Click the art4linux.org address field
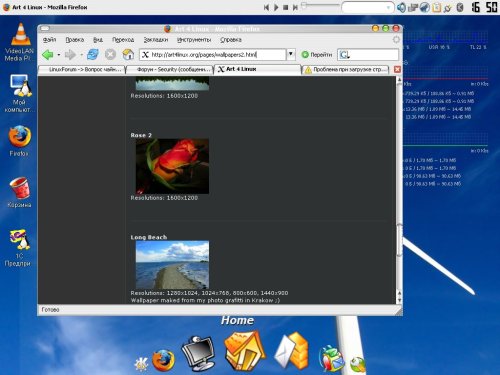This screenshot has height=375, width=500. pos(213,54)
